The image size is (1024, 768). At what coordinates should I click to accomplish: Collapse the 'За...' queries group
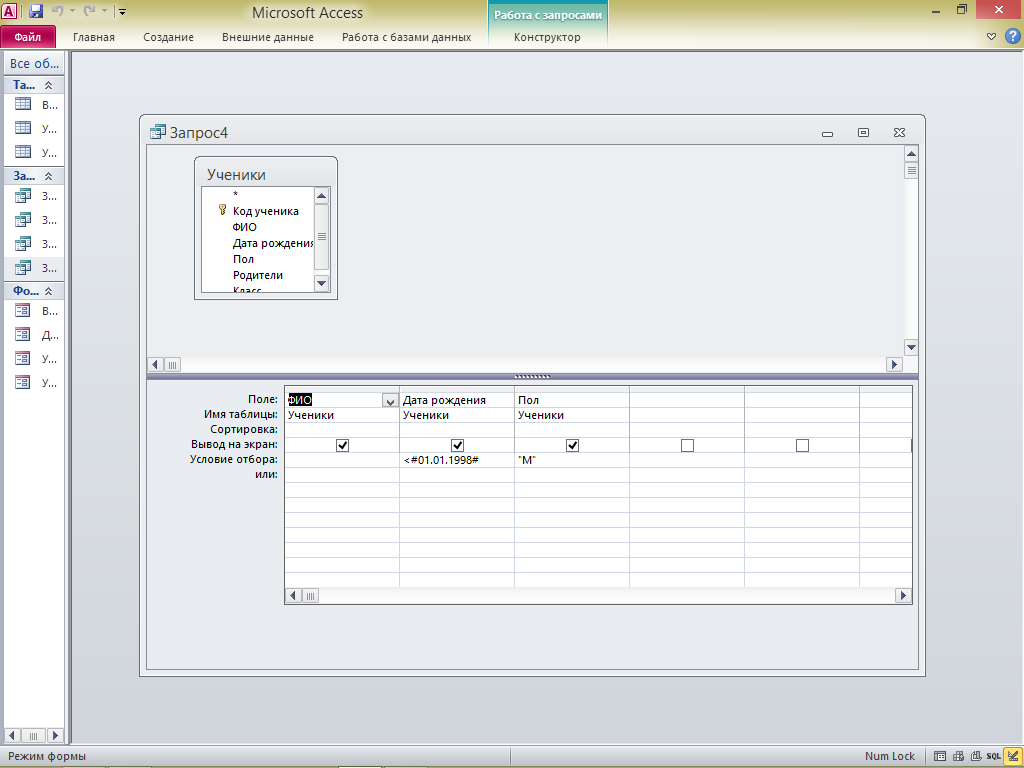pos(48,176)
